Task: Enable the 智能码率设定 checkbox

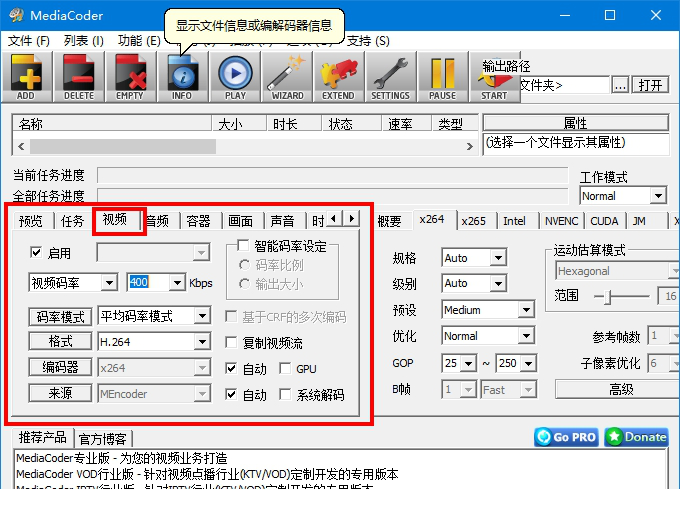Action: point(243,246)
